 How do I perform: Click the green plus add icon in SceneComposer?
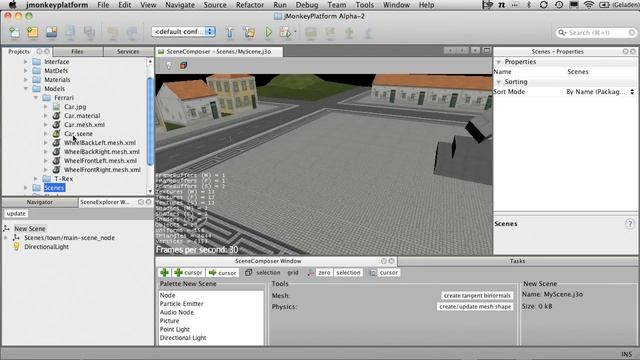[164, 272]
